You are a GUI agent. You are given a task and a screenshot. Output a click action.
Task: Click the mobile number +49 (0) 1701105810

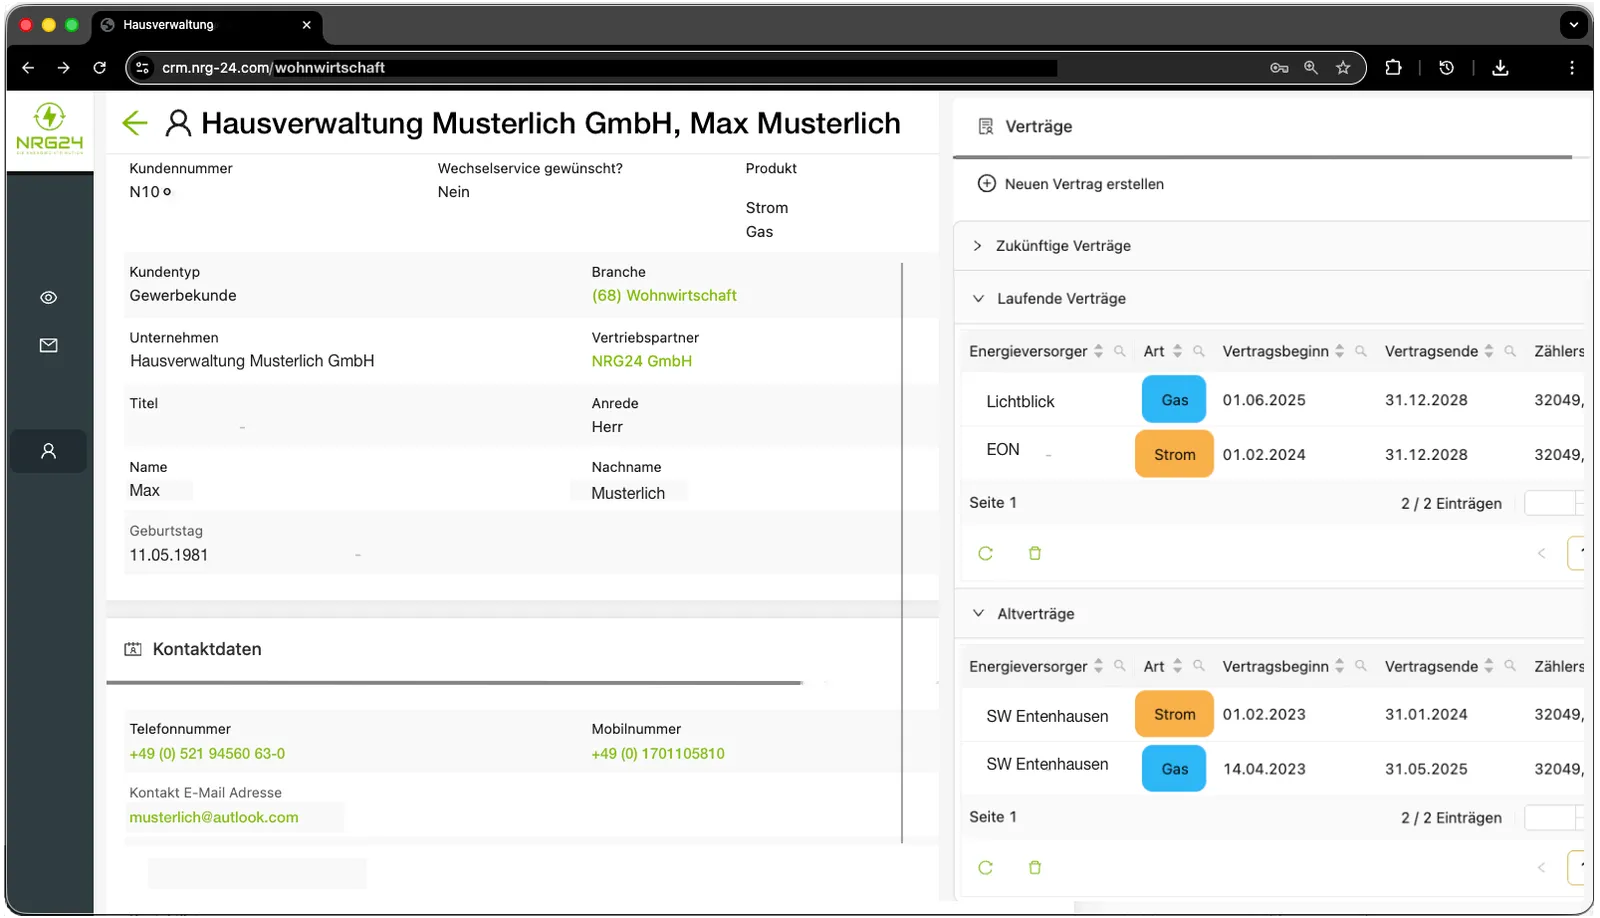658,754
